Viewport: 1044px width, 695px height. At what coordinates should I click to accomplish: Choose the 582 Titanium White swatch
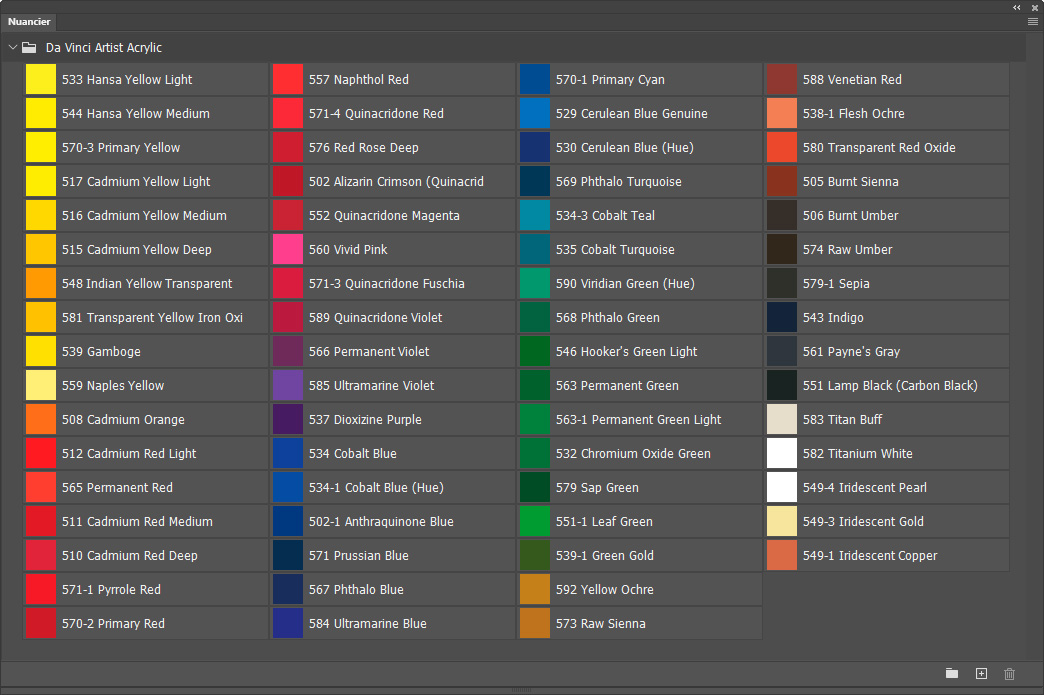point(887,453)
